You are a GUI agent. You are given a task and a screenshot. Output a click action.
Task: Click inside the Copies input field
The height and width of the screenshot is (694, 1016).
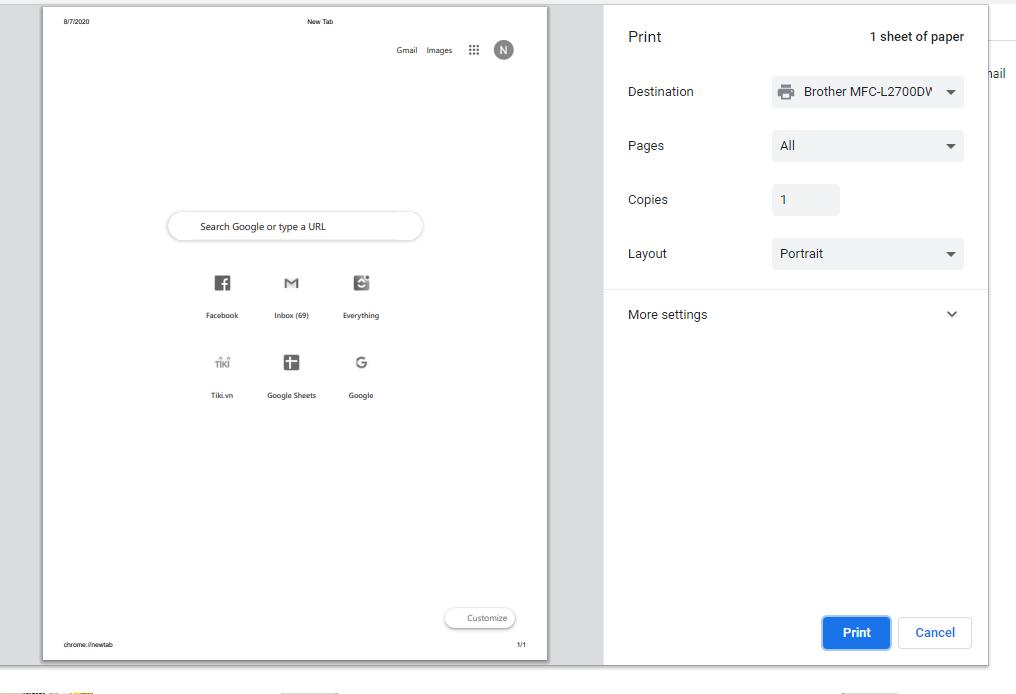coord(805,199)
